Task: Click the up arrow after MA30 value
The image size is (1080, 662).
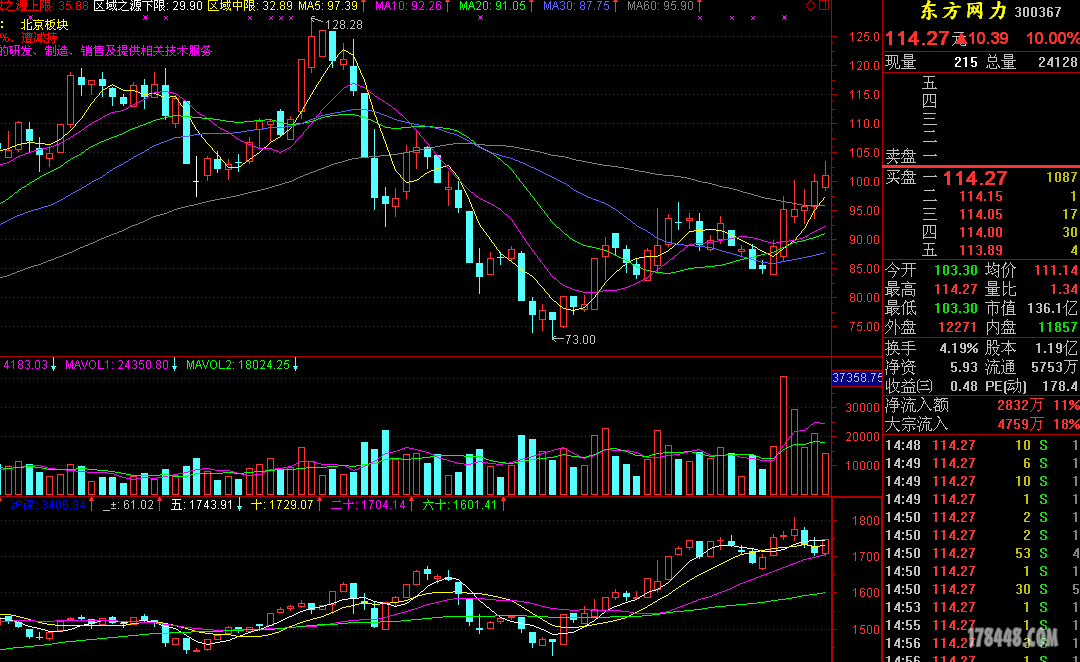Action: click(x=617, y=6)
